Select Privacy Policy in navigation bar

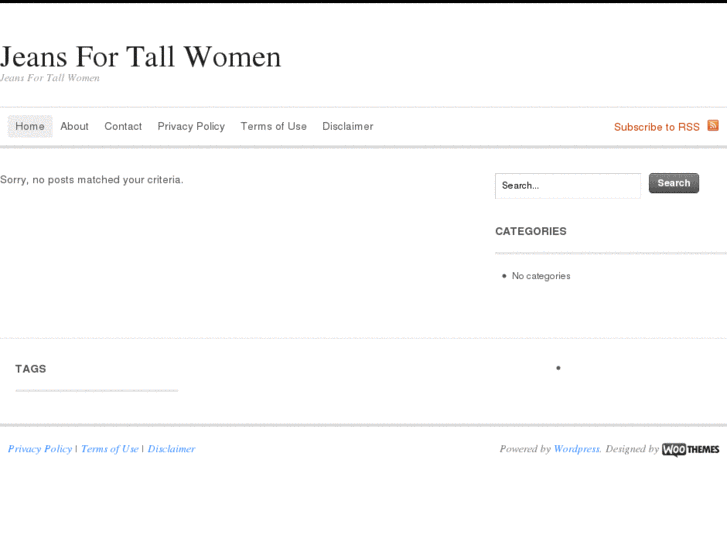pyautogui.click(x=191, y=126)
